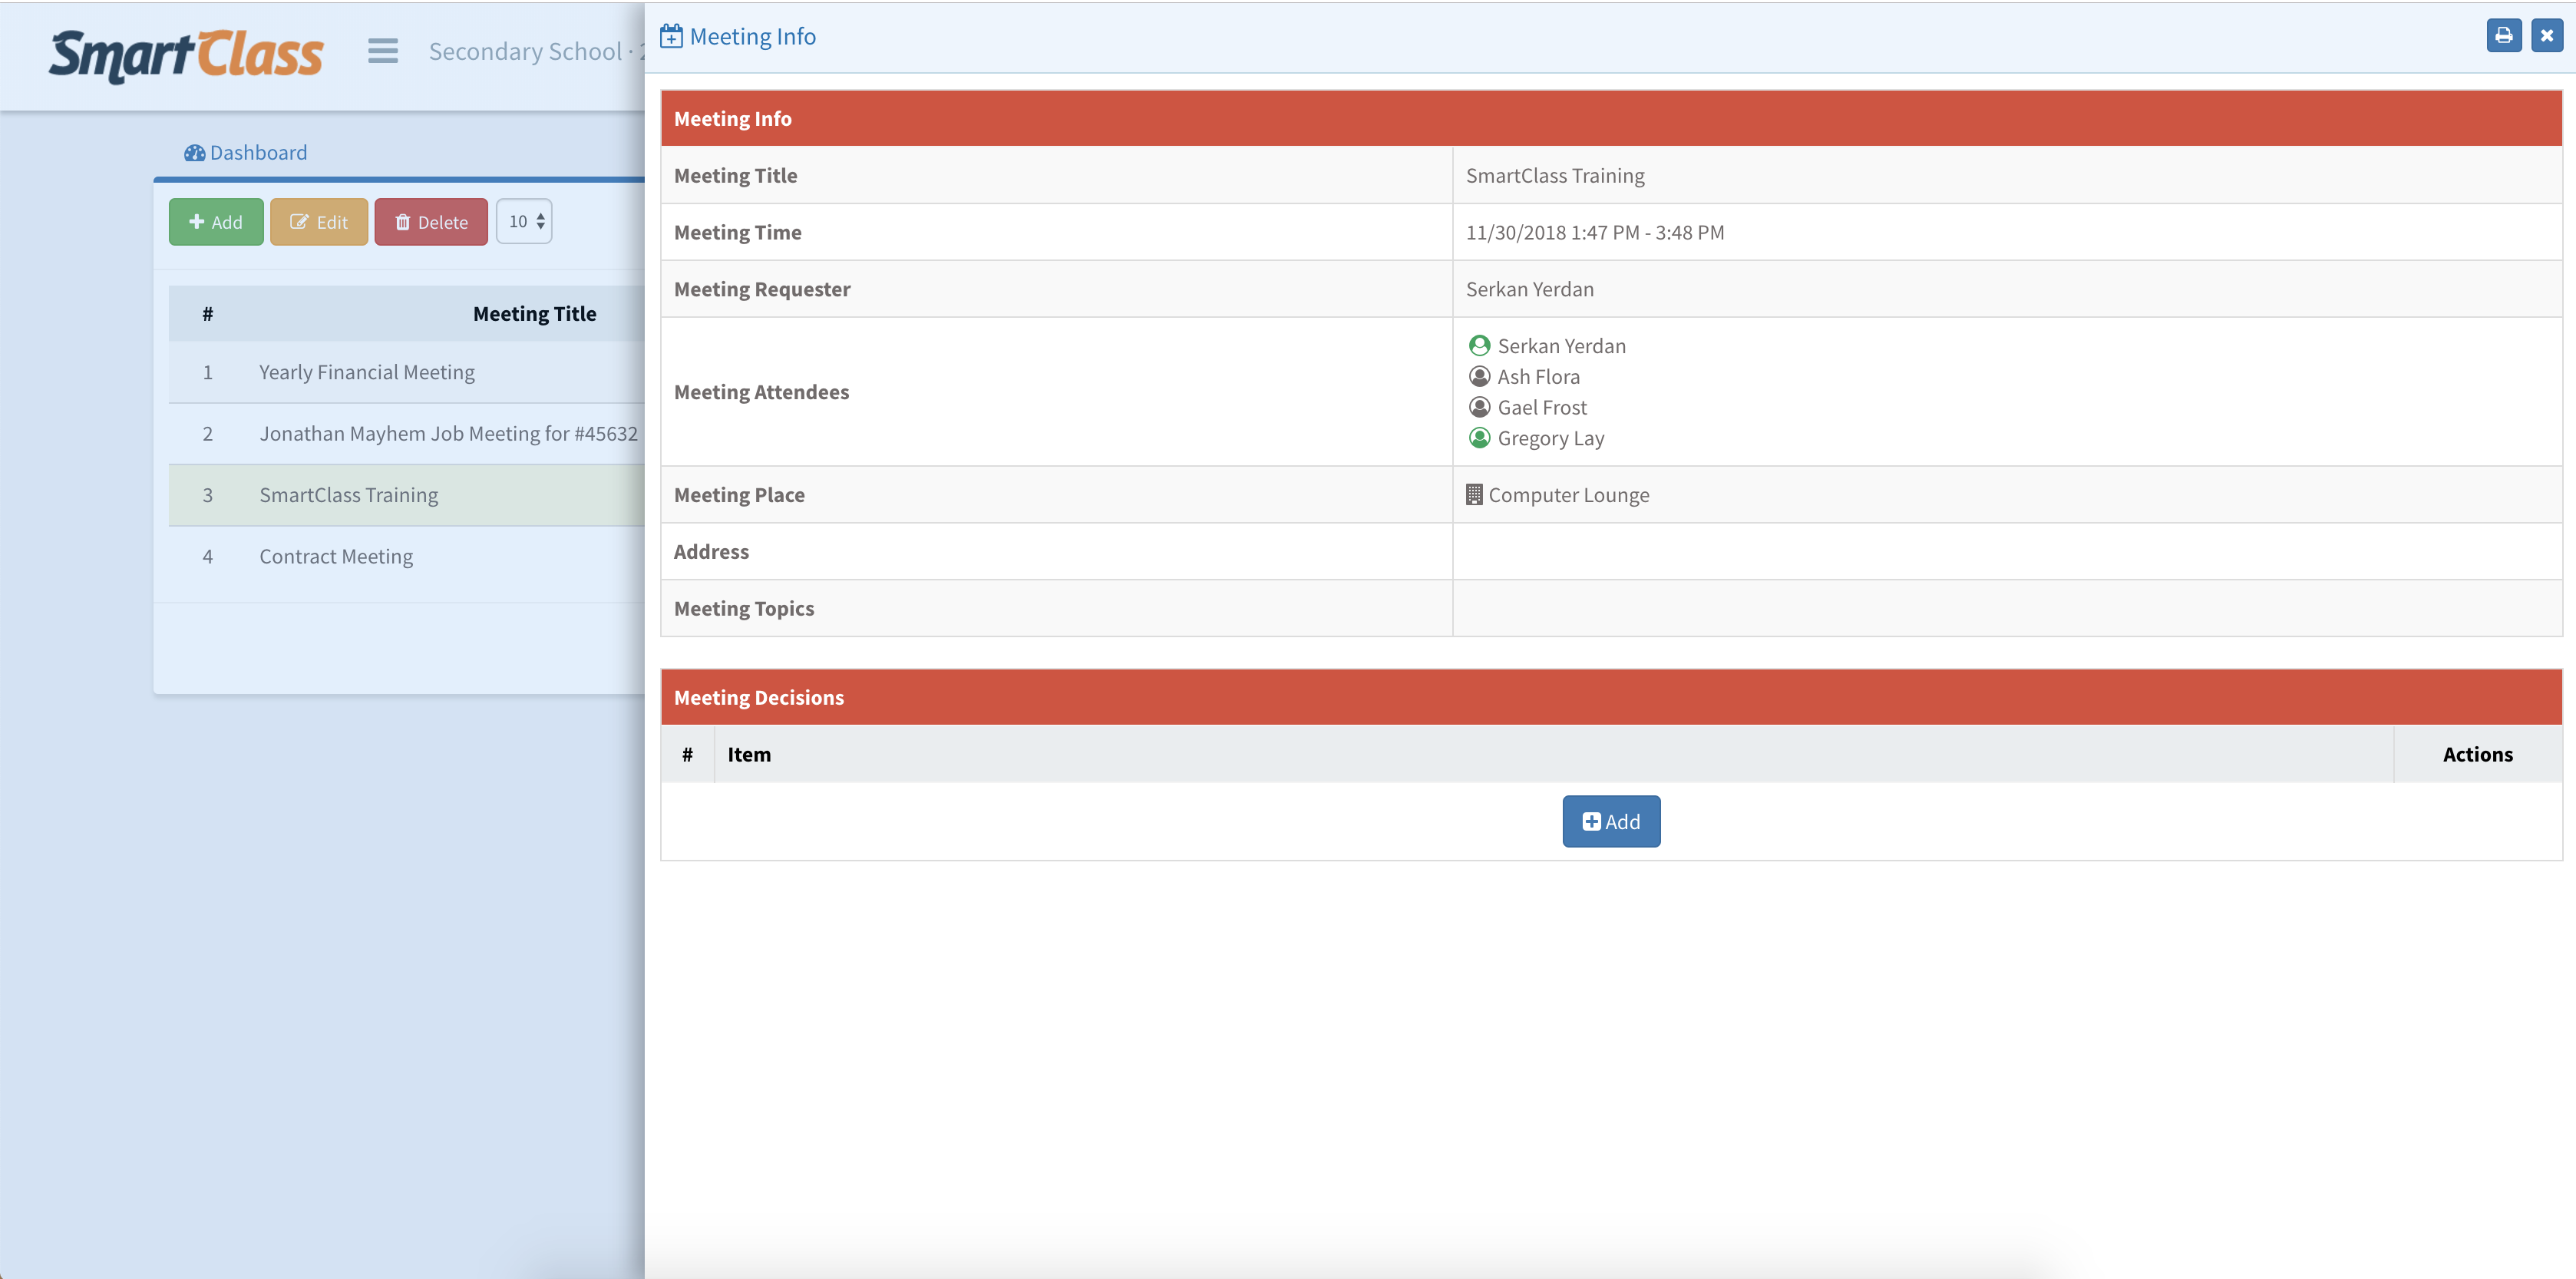
Task: Click the Delete meeting button
Action: (431, 222)
